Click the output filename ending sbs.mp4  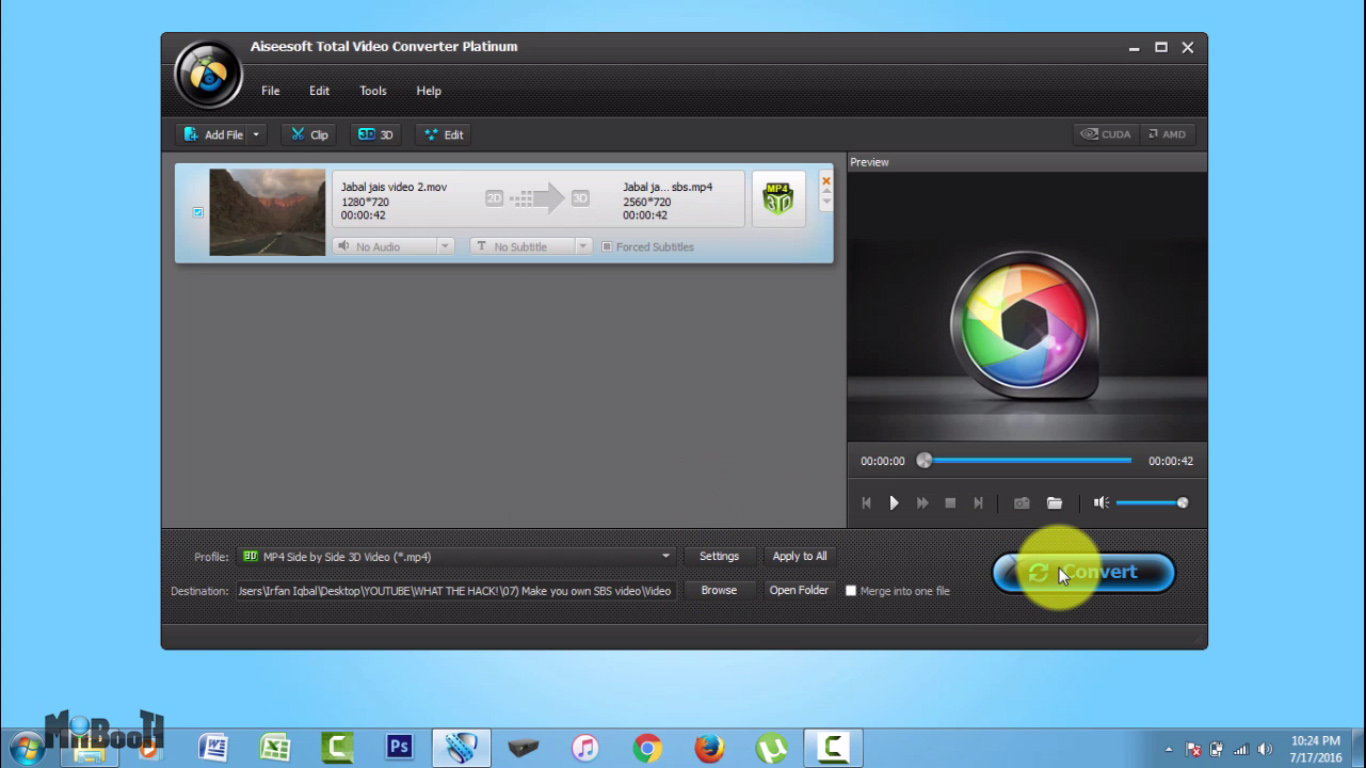point(668,187)
